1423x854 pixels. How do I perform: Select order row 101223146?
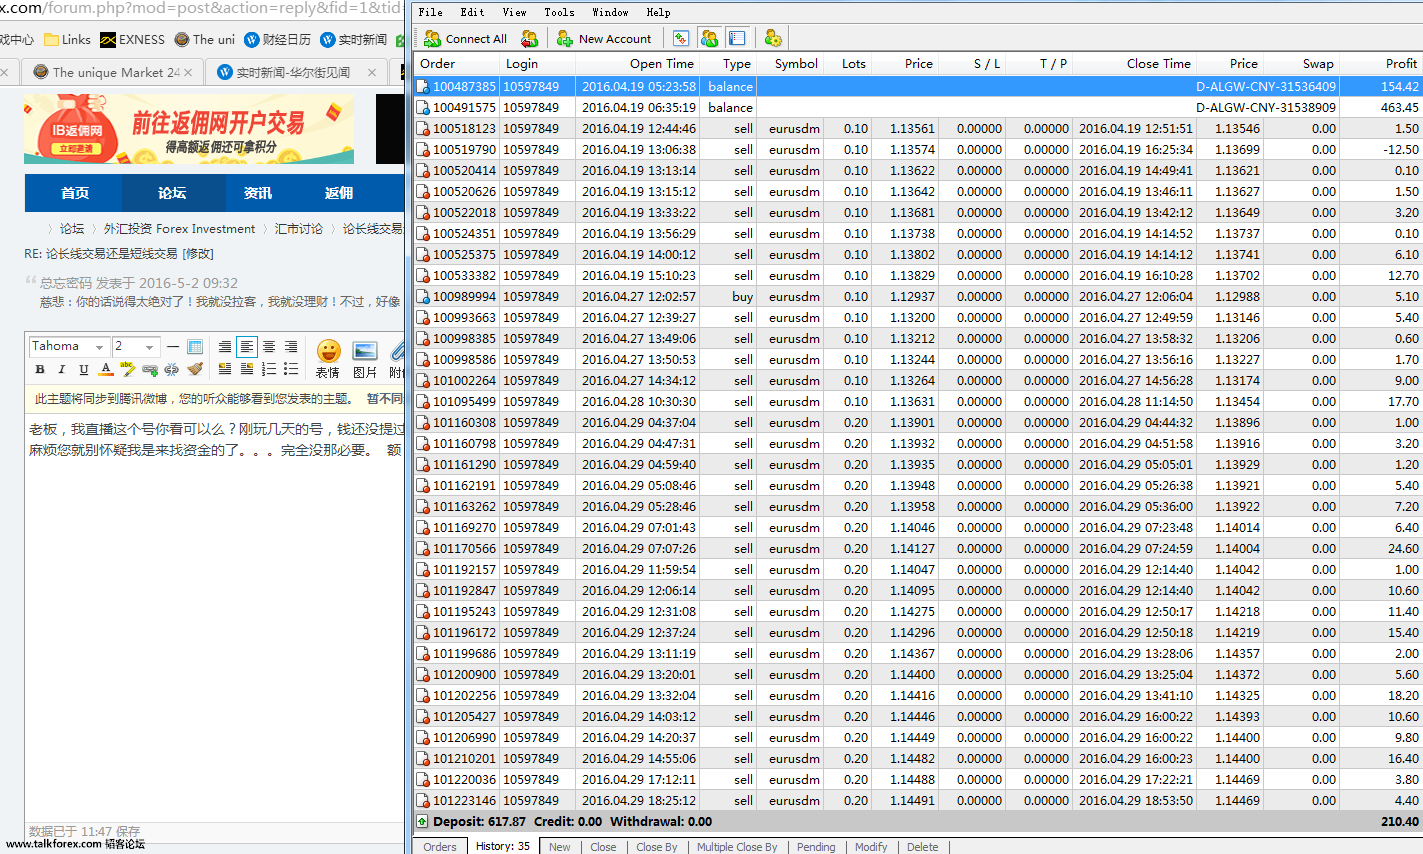click(918, 800)
